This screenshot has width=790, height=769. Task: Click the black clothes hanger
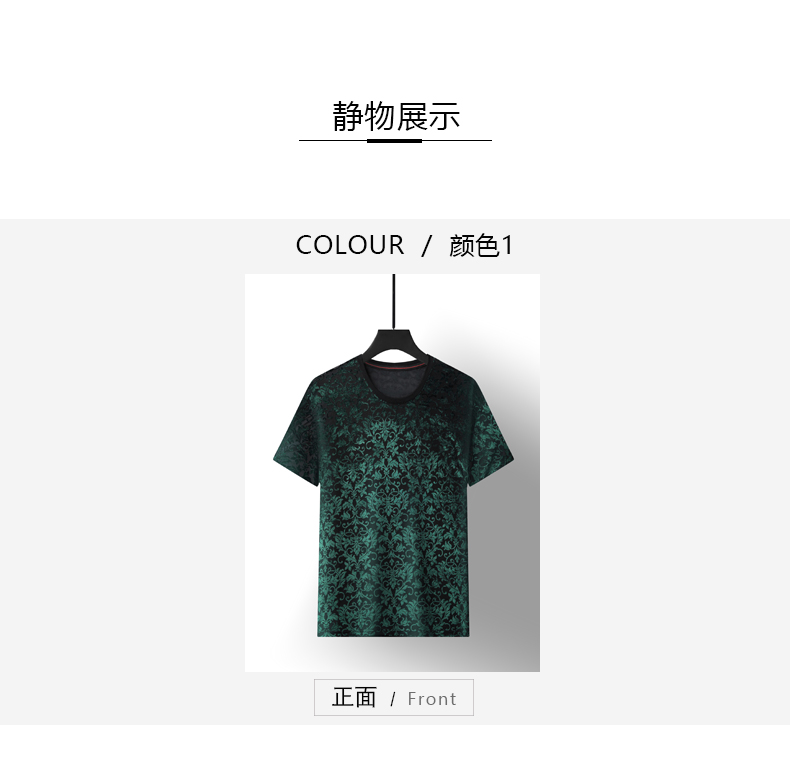pos(394,346)
